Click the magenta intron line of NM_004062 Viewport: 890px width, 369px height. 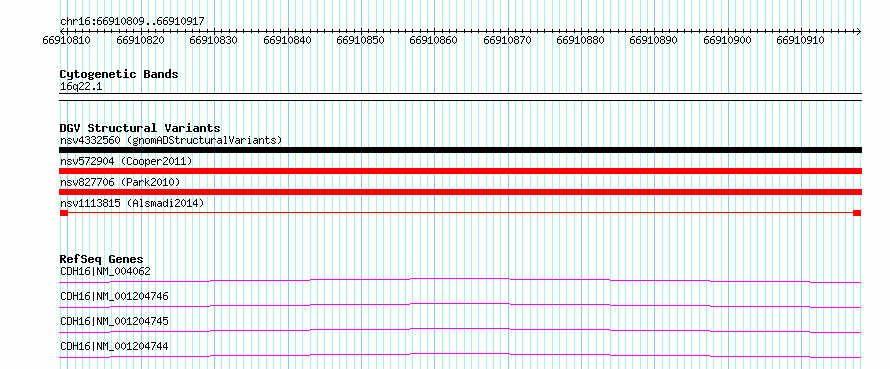coord(460,279)
